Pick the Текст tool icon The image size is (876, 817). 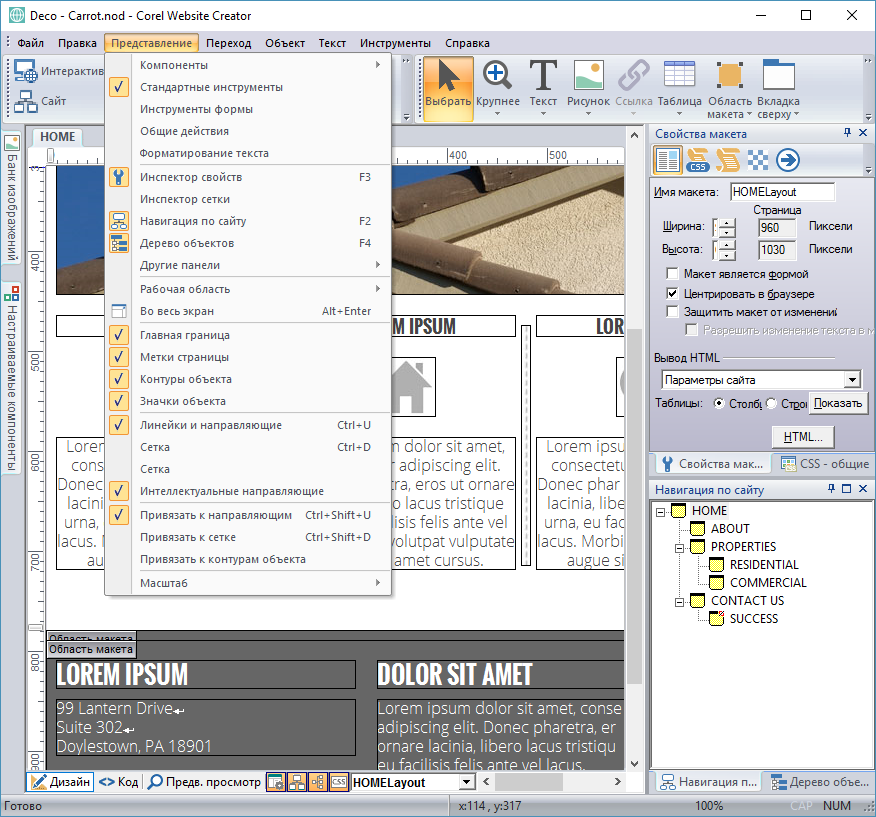tap(543, 87)
